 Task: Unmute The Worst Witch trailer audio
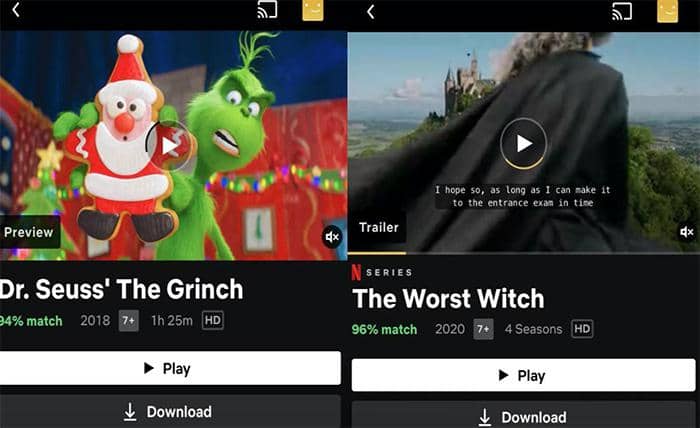pos(687,232)
